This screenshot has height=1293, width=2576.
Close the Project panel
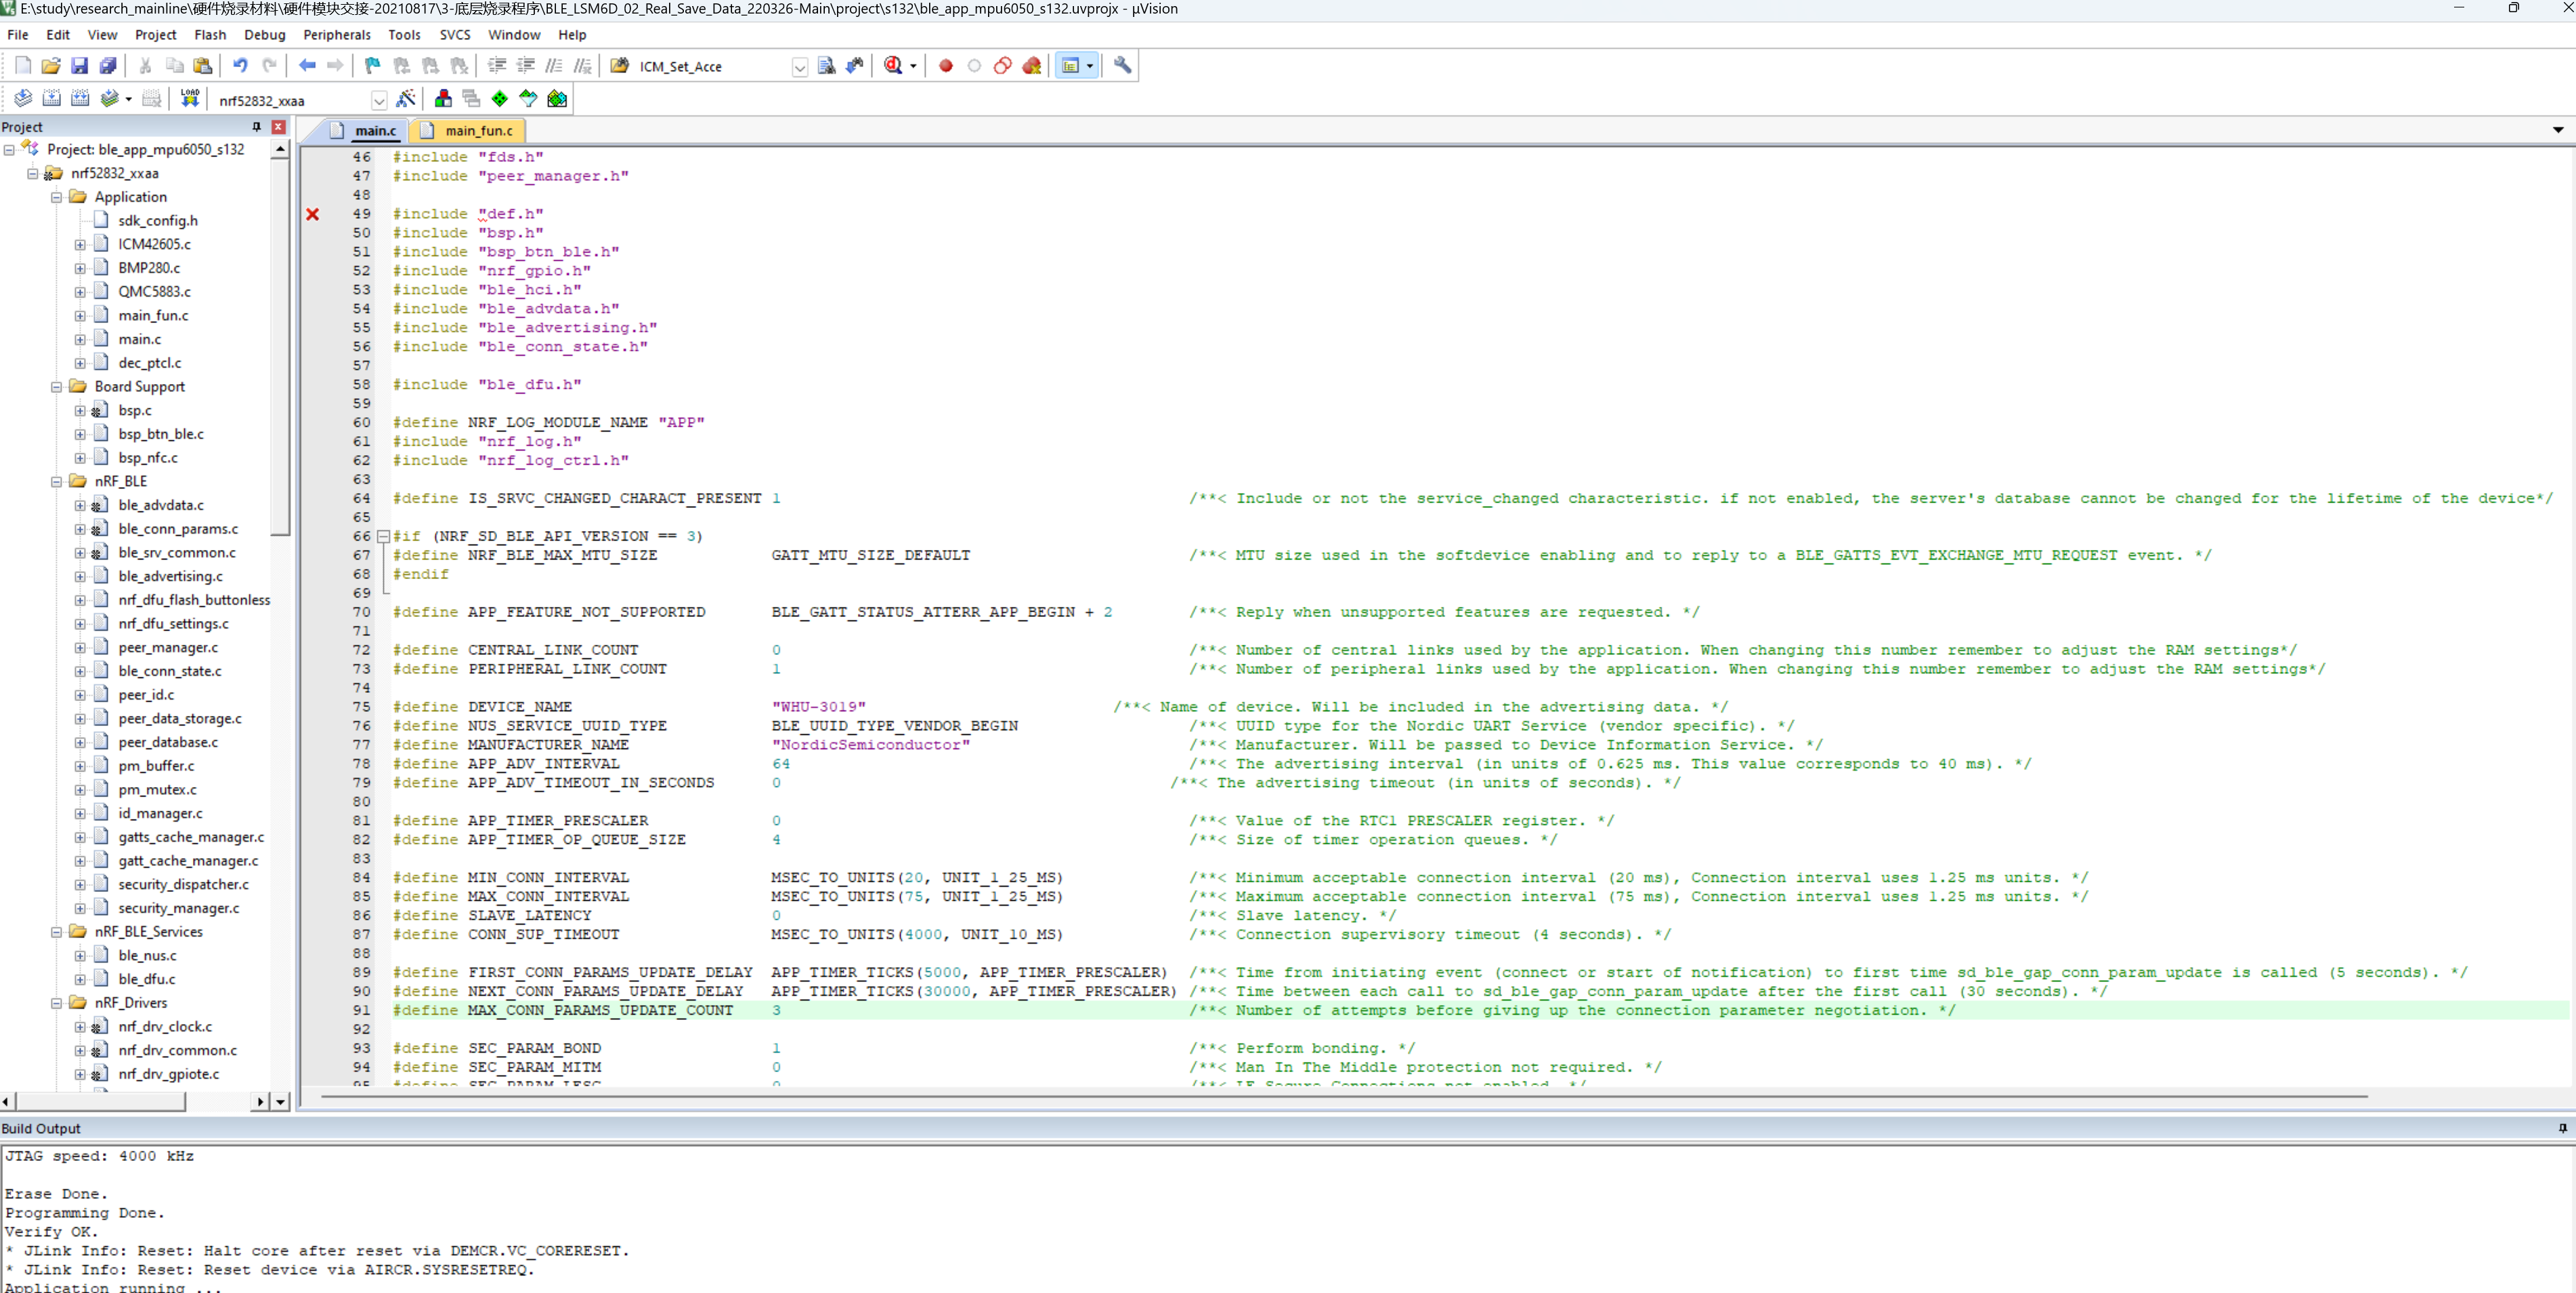pos(279,127)
